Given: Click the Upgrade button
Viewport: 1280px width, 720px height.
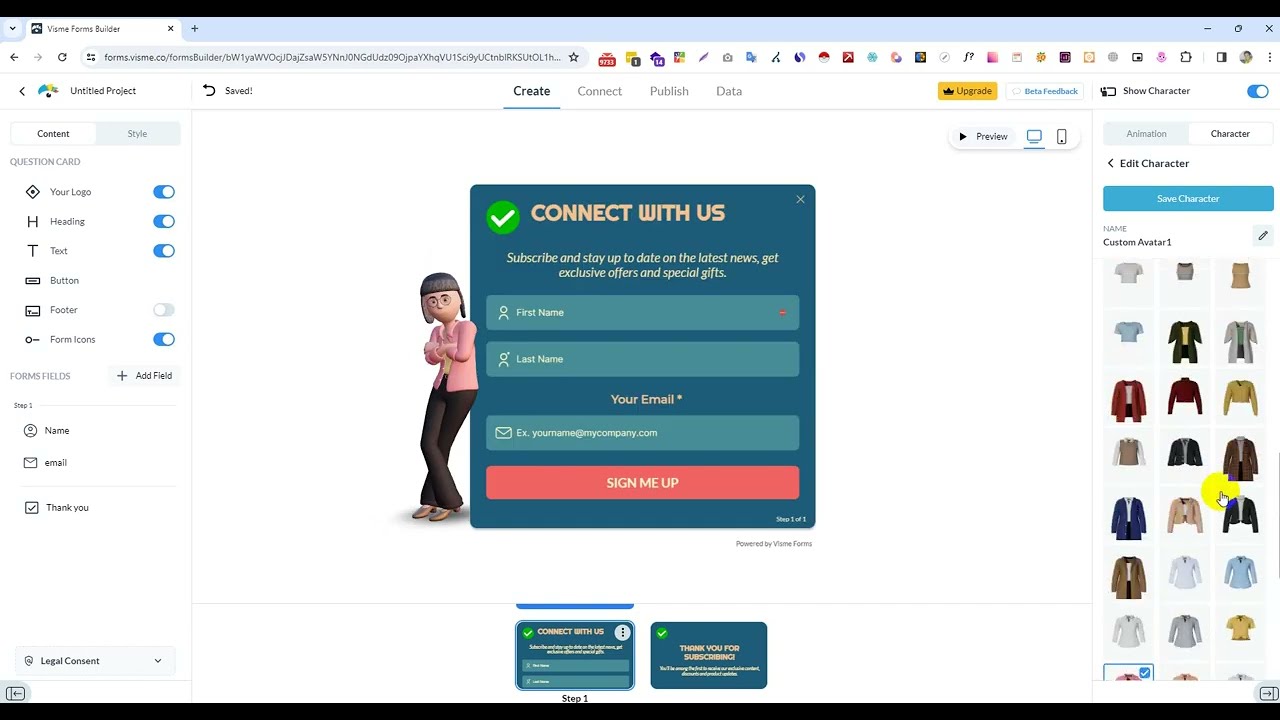Looking at the screenshot, I should pos(967,91).
